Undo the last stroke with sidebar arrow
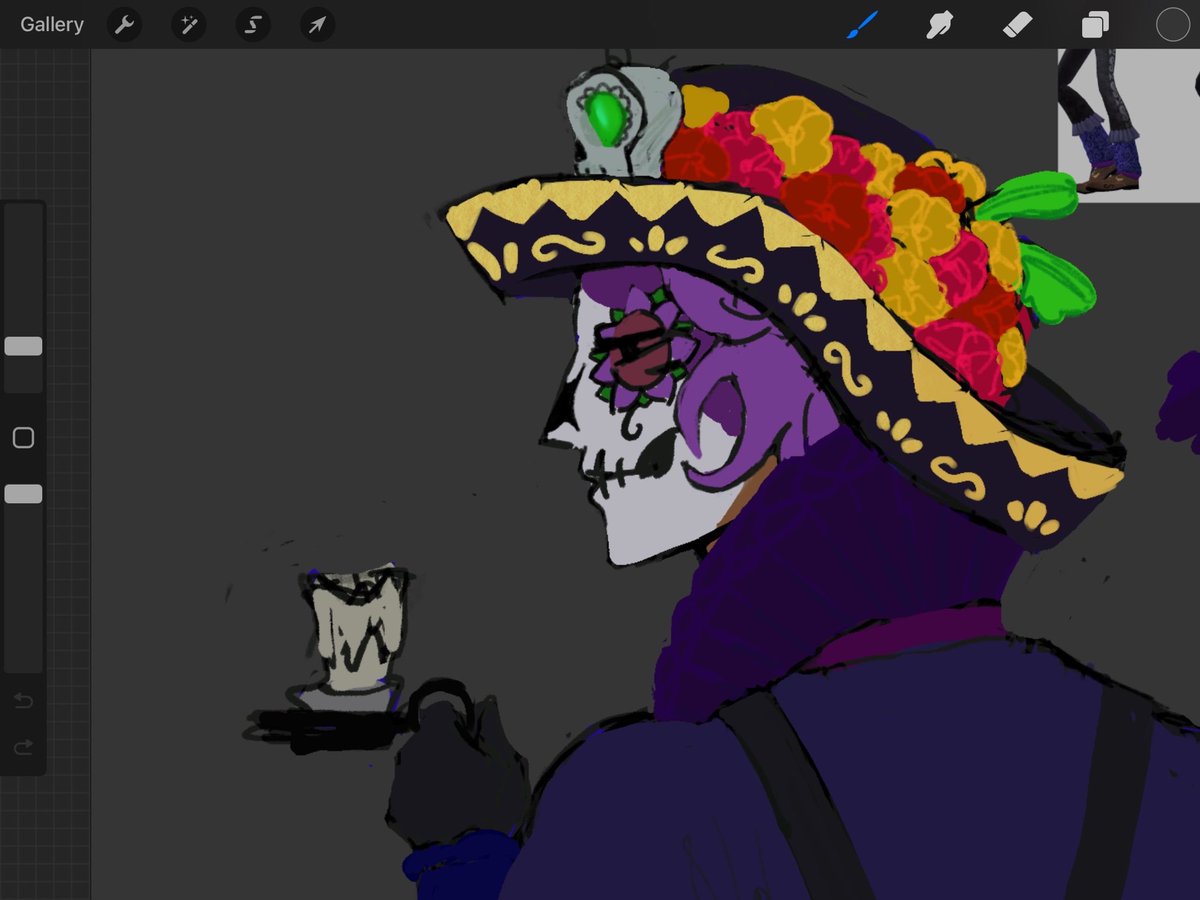 [x=23, y=701]
